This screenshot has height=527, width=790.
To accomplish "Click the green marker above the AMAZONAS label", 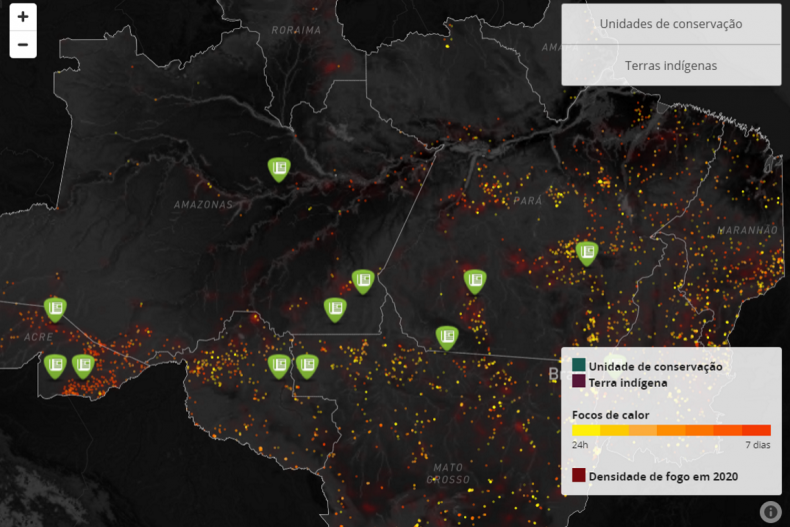I will (x=279, y=168).
